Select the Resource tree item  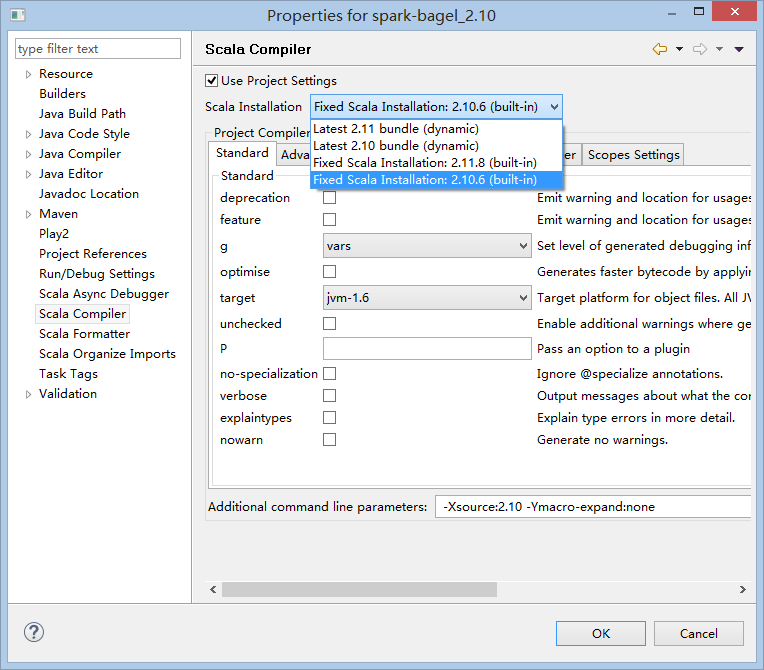[66, 74]
